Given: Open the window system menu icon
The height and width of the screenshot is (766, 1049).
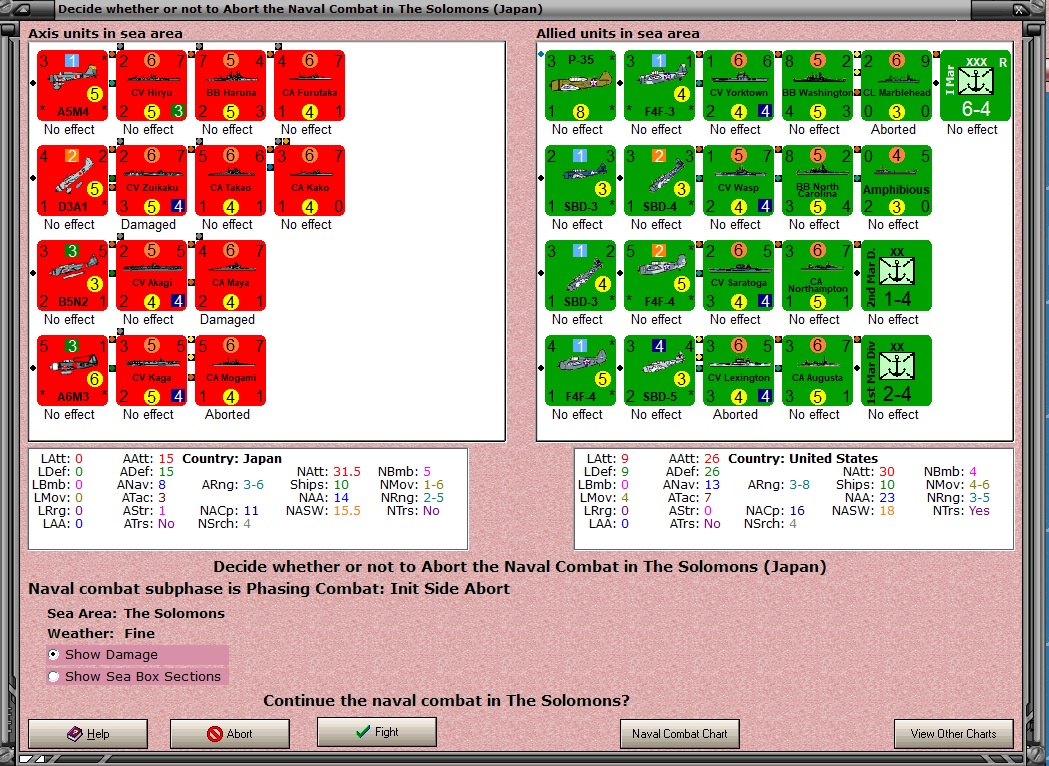Looking at the screenshot, I should tap(22, 9).
